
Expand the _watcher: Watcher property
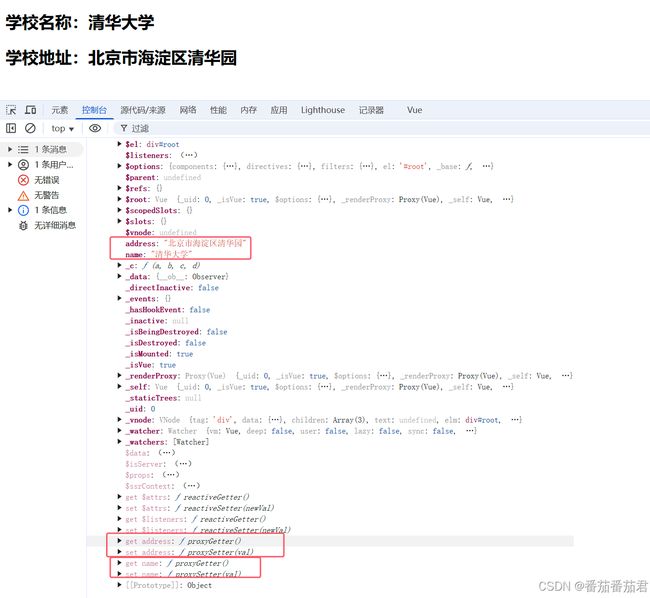pyautogui.click(x=119, y=431)
